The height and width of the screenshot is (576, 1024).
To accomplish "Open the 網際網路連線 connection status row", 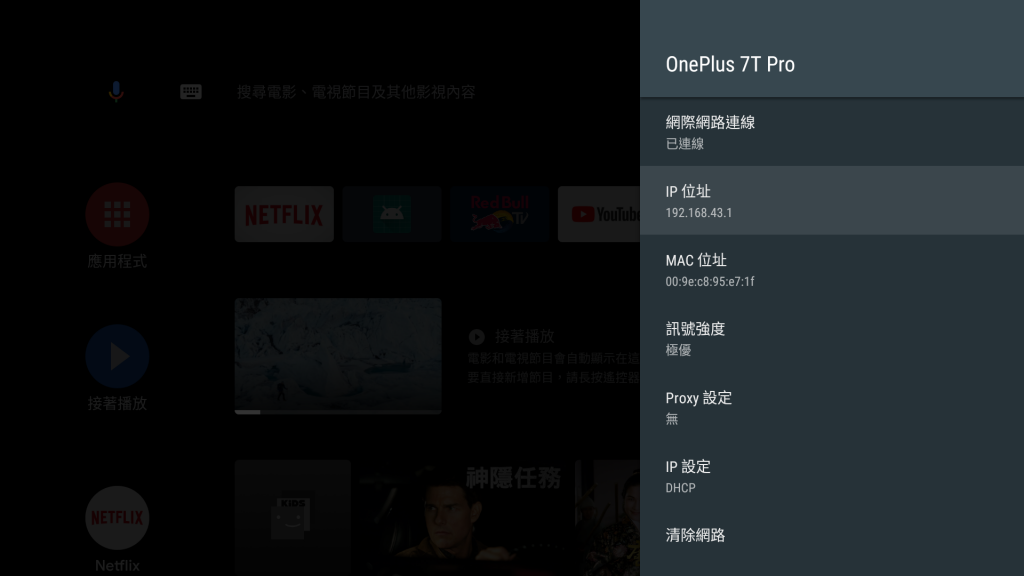I will 831,132.
